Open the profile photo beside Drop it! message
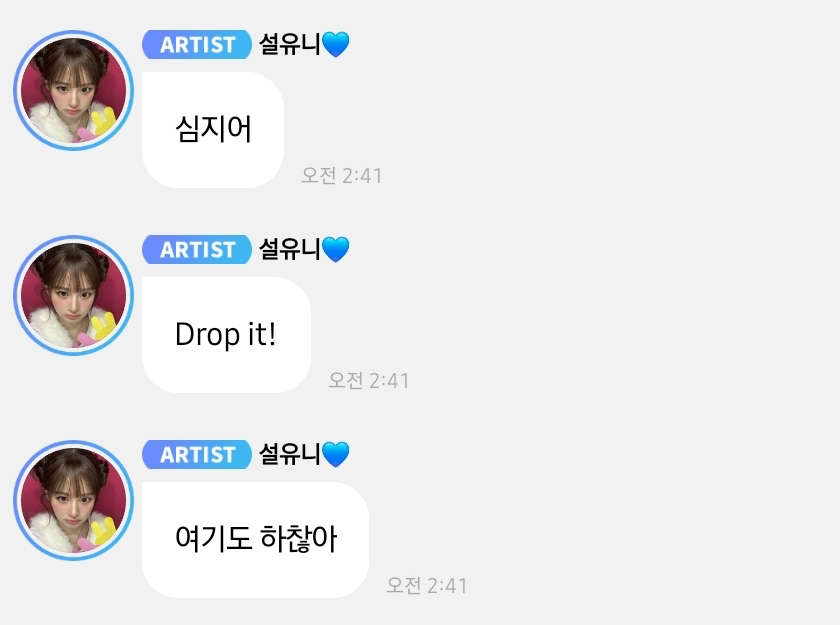Screen dimensions: 840x625 [x=73, y=296]
